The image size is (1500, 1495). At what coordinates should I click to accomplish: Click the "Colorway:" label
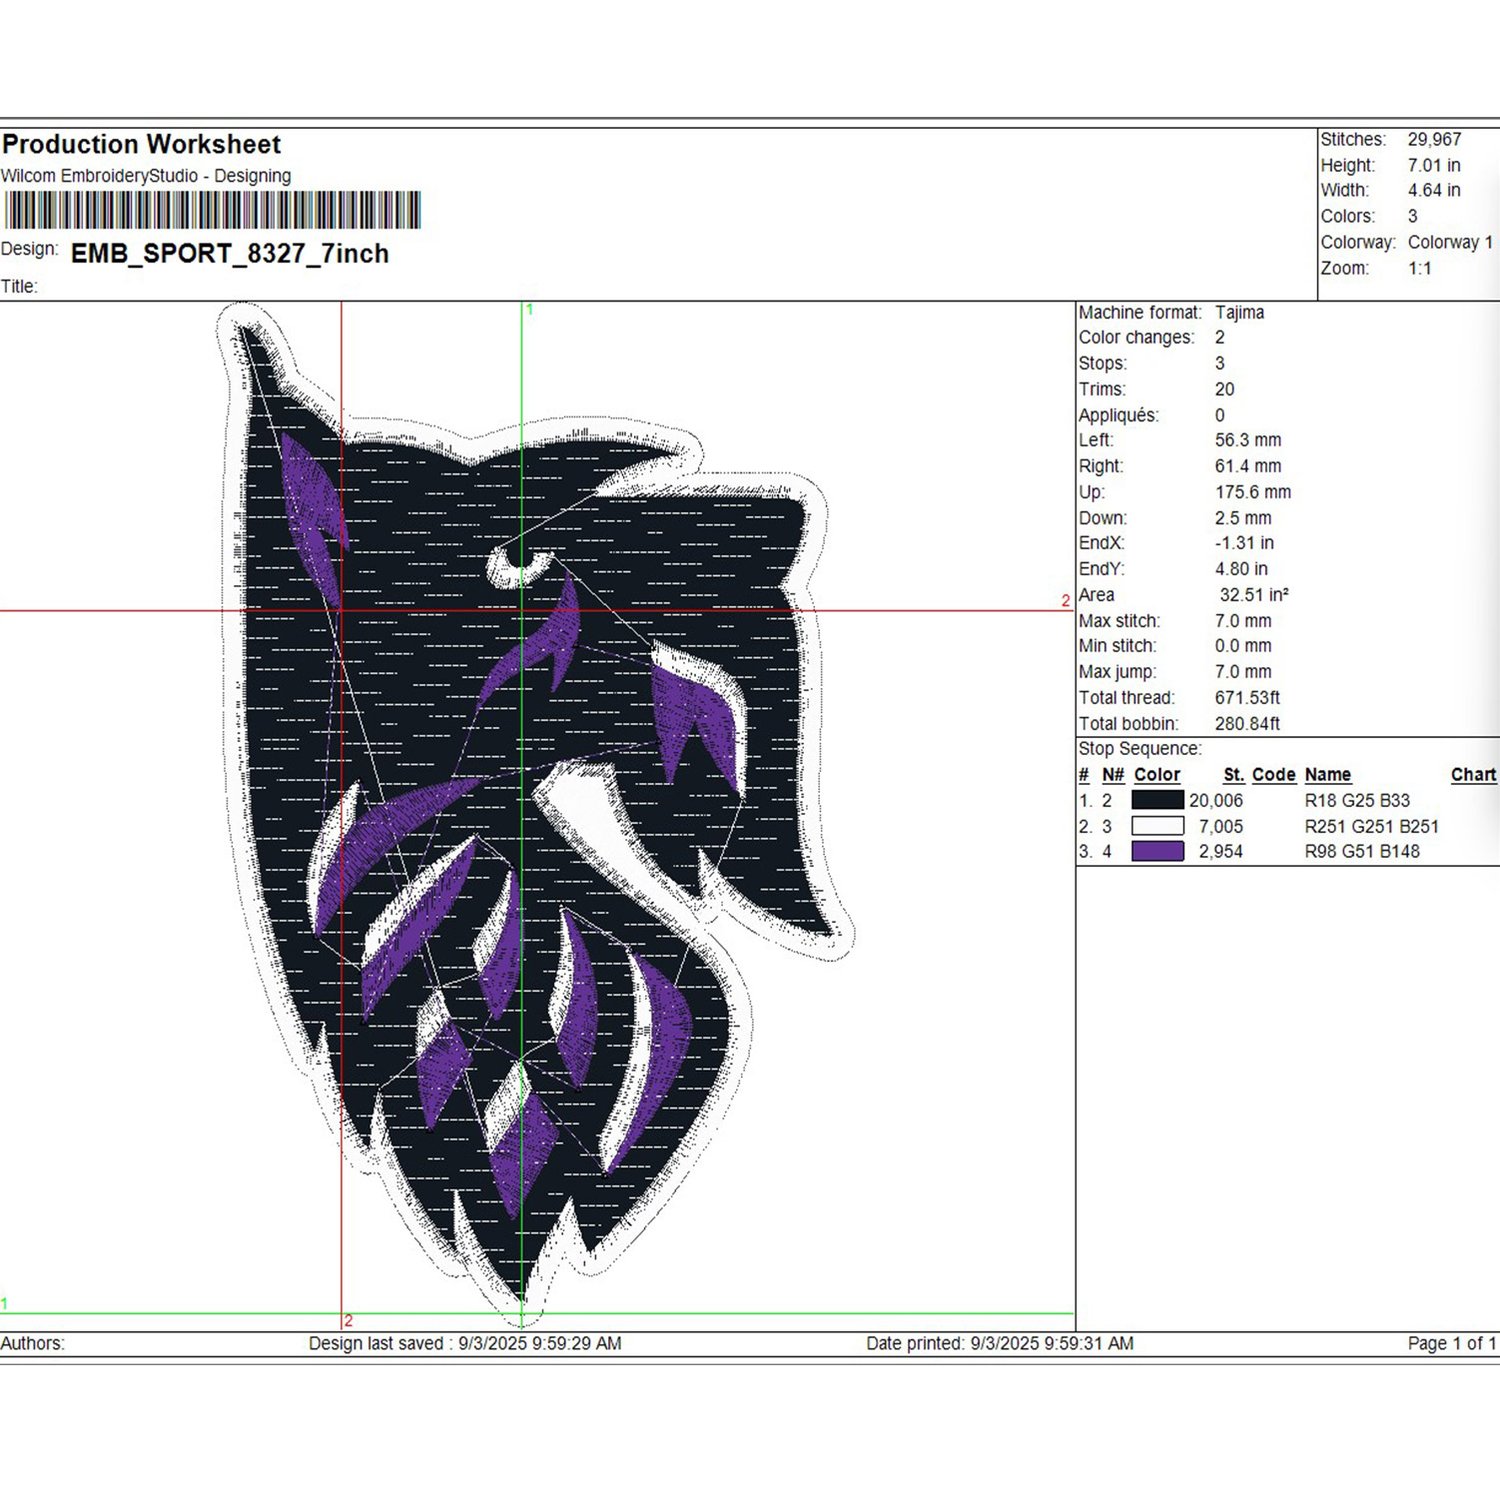click(x=1358, y=242)
